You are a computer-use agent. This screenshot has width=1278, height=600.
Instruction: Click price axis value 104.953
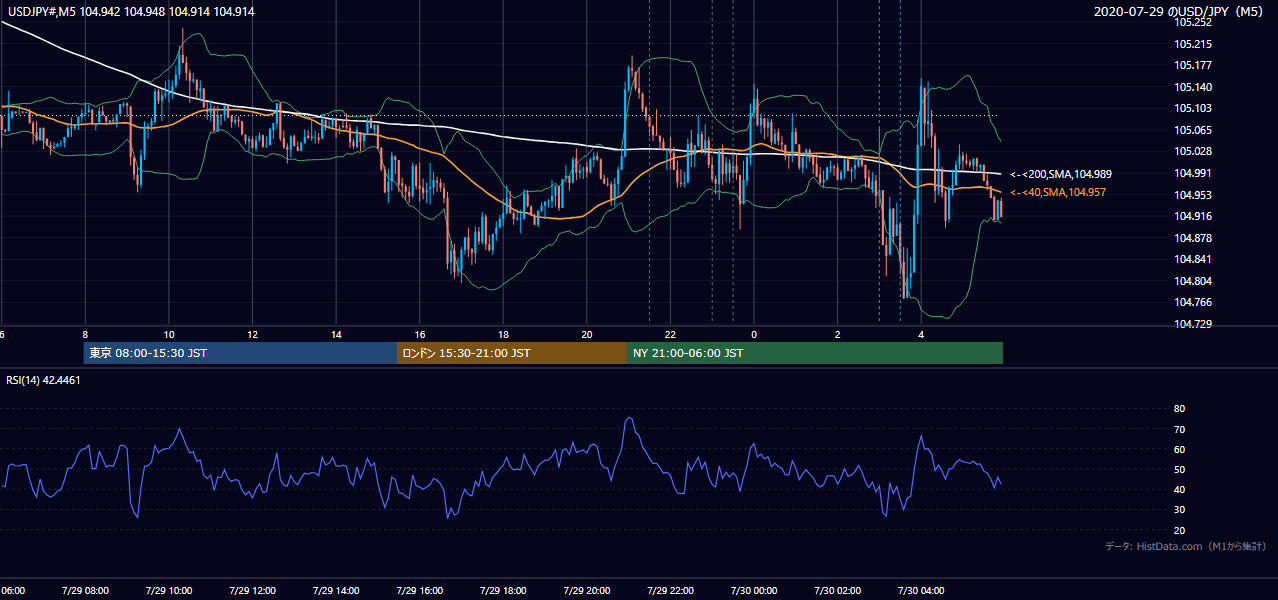(1193, 195)
